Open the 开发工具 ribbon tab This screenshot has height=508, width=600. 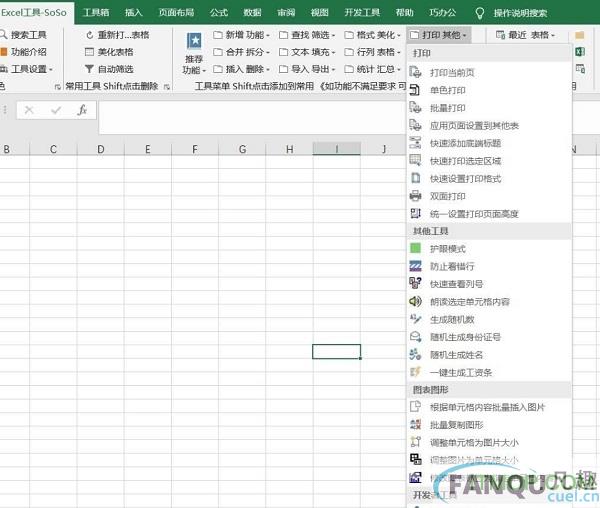coord(362,13)
